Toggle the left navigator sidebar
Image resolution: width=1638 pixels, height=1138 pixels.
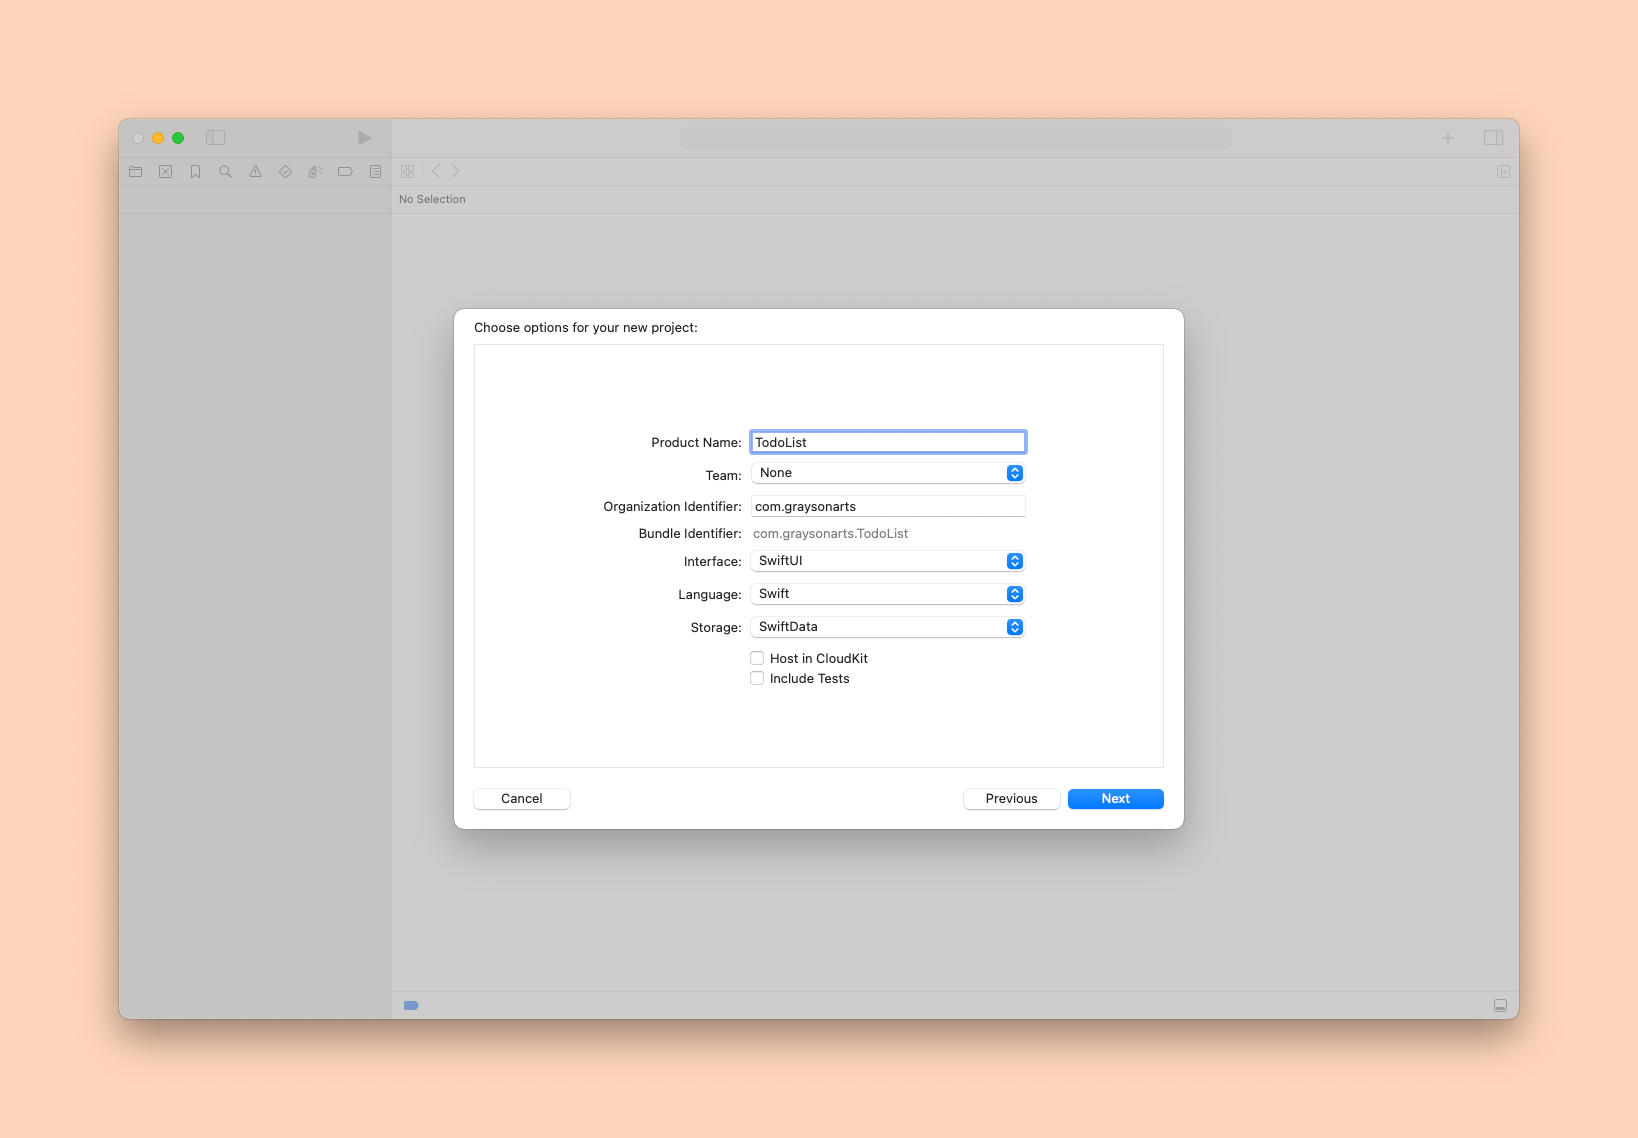[216, 138]
